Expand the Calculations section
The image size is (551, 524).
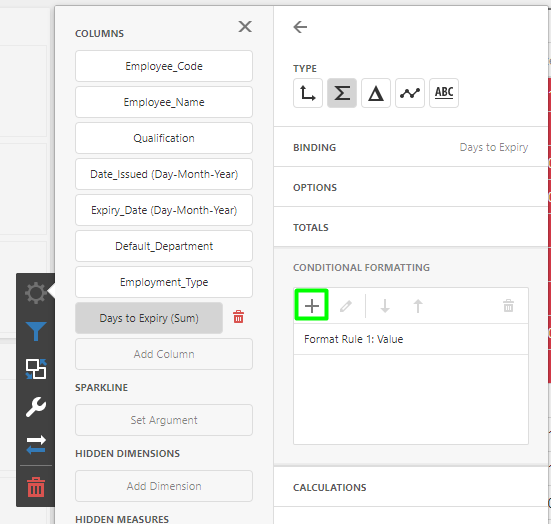(x=410, y=487)
